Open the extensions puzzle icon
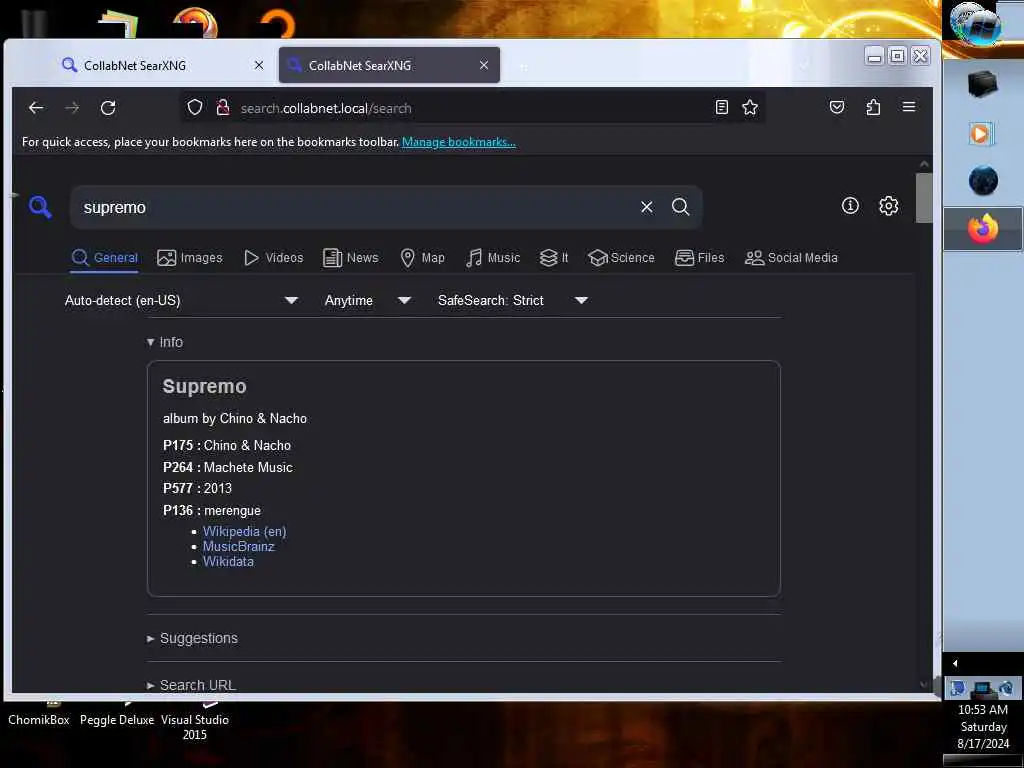This screenshot has width=1024, height=768. [873, 108]
